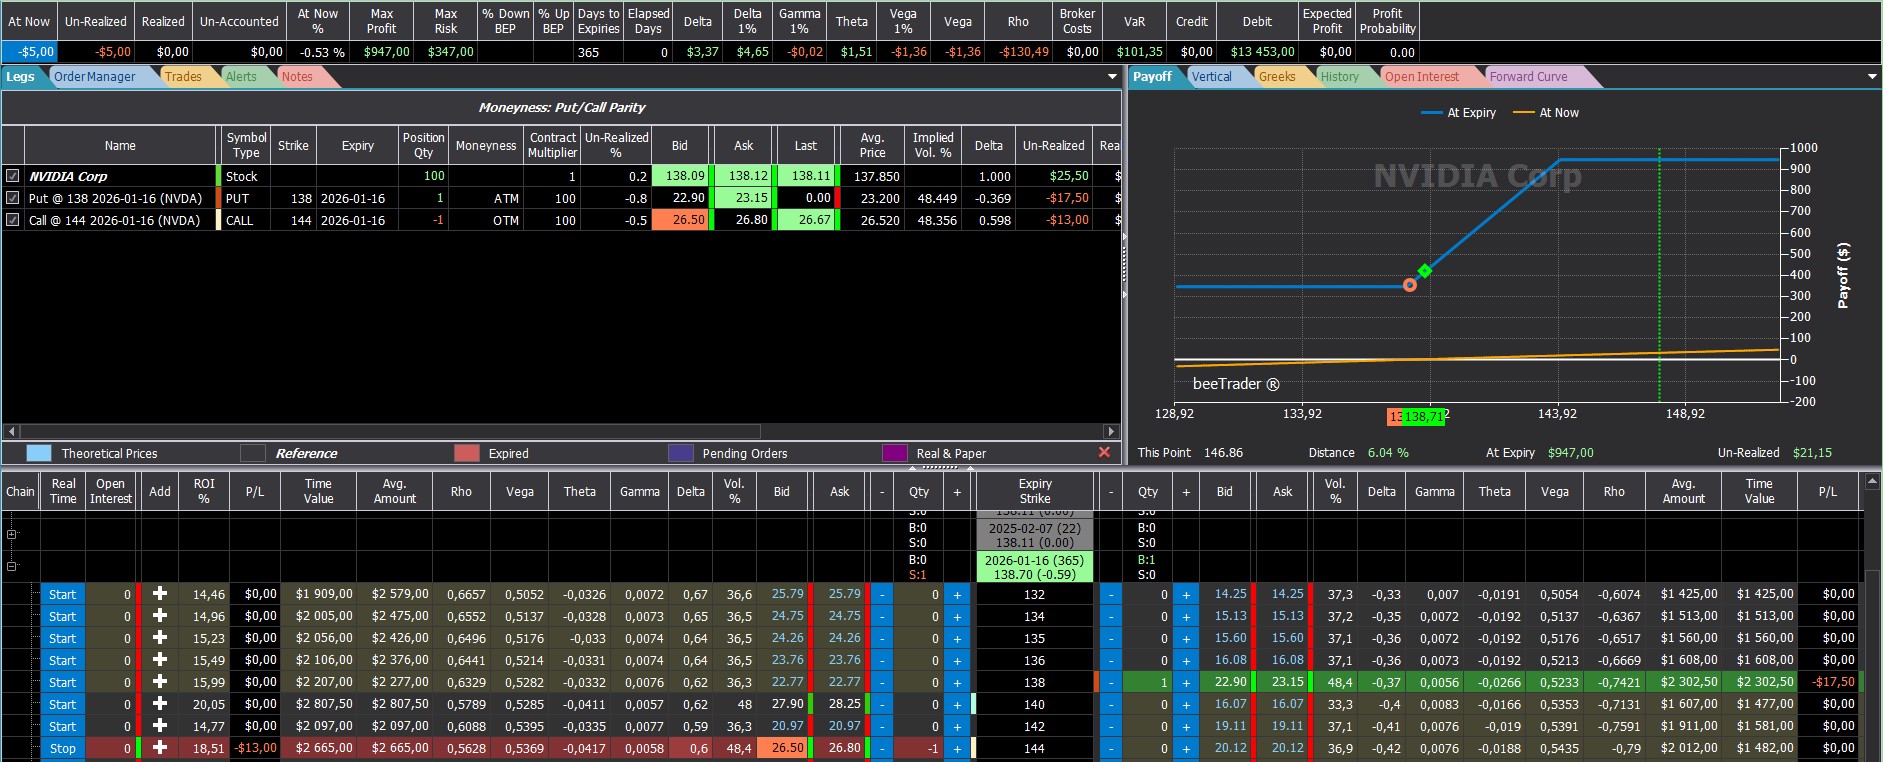This screenshot has width=1883, height=762.
Task: Open the OrderManager tab
Action: [x=95, y=77]
